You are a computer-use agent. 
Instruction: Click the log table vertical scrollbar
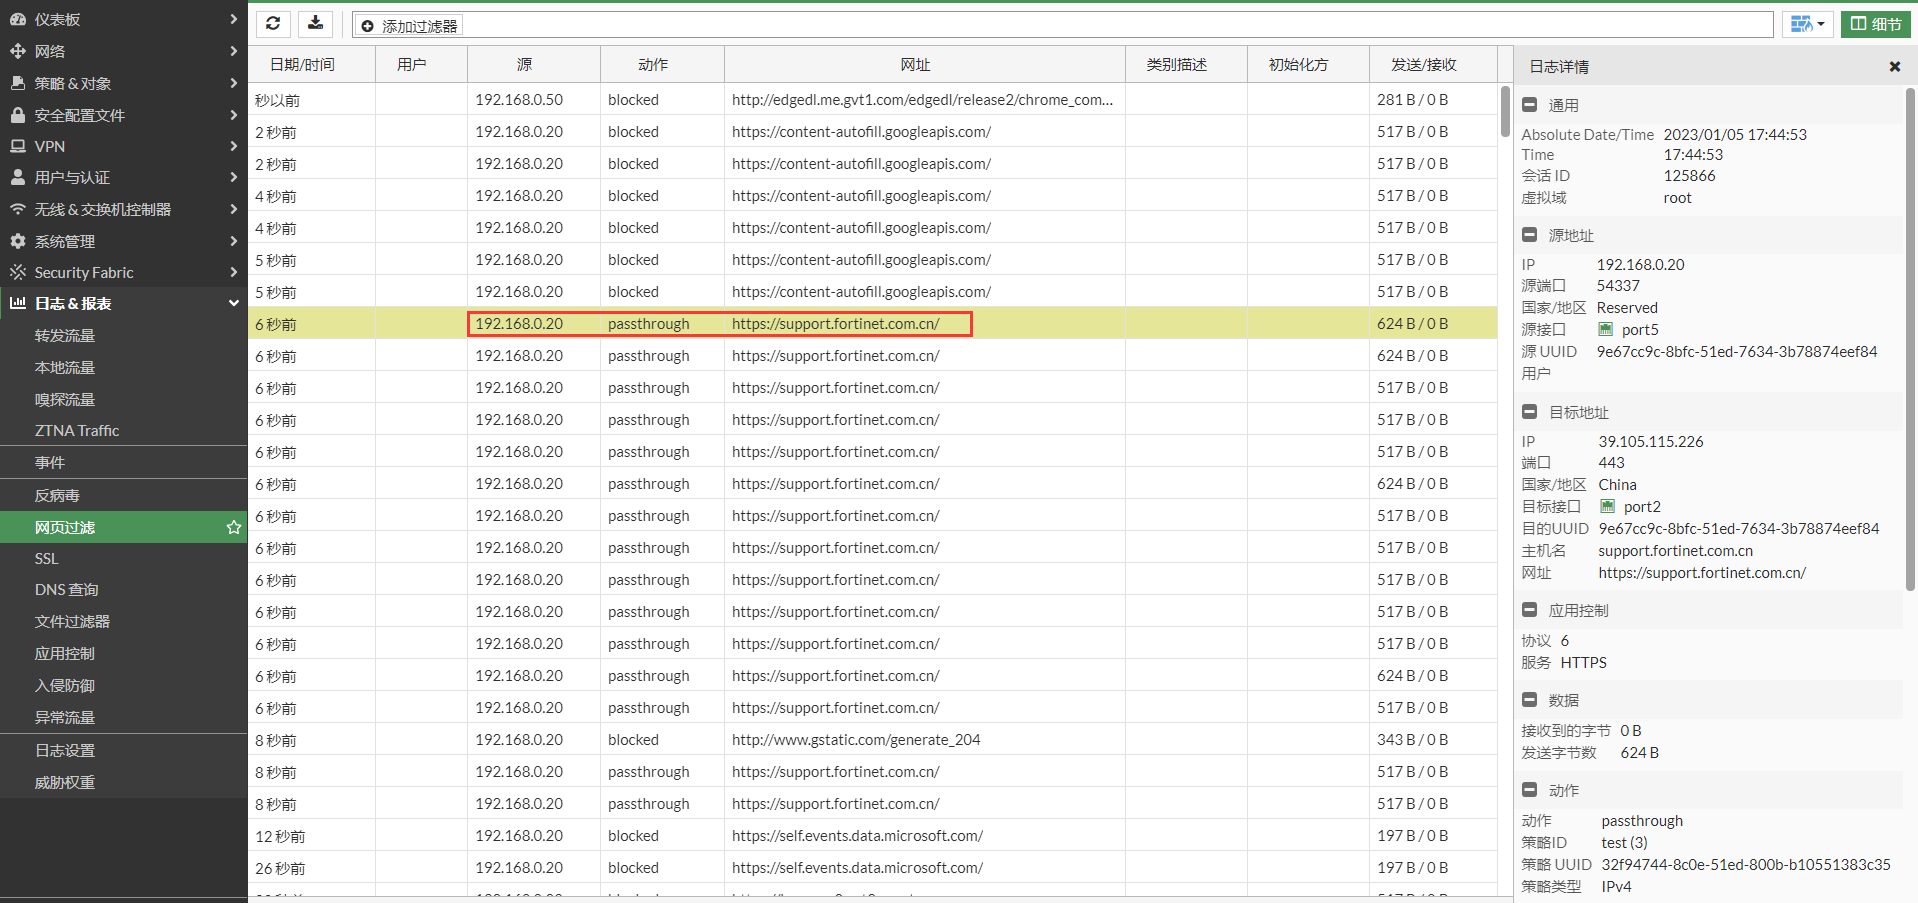[1505, 111]
